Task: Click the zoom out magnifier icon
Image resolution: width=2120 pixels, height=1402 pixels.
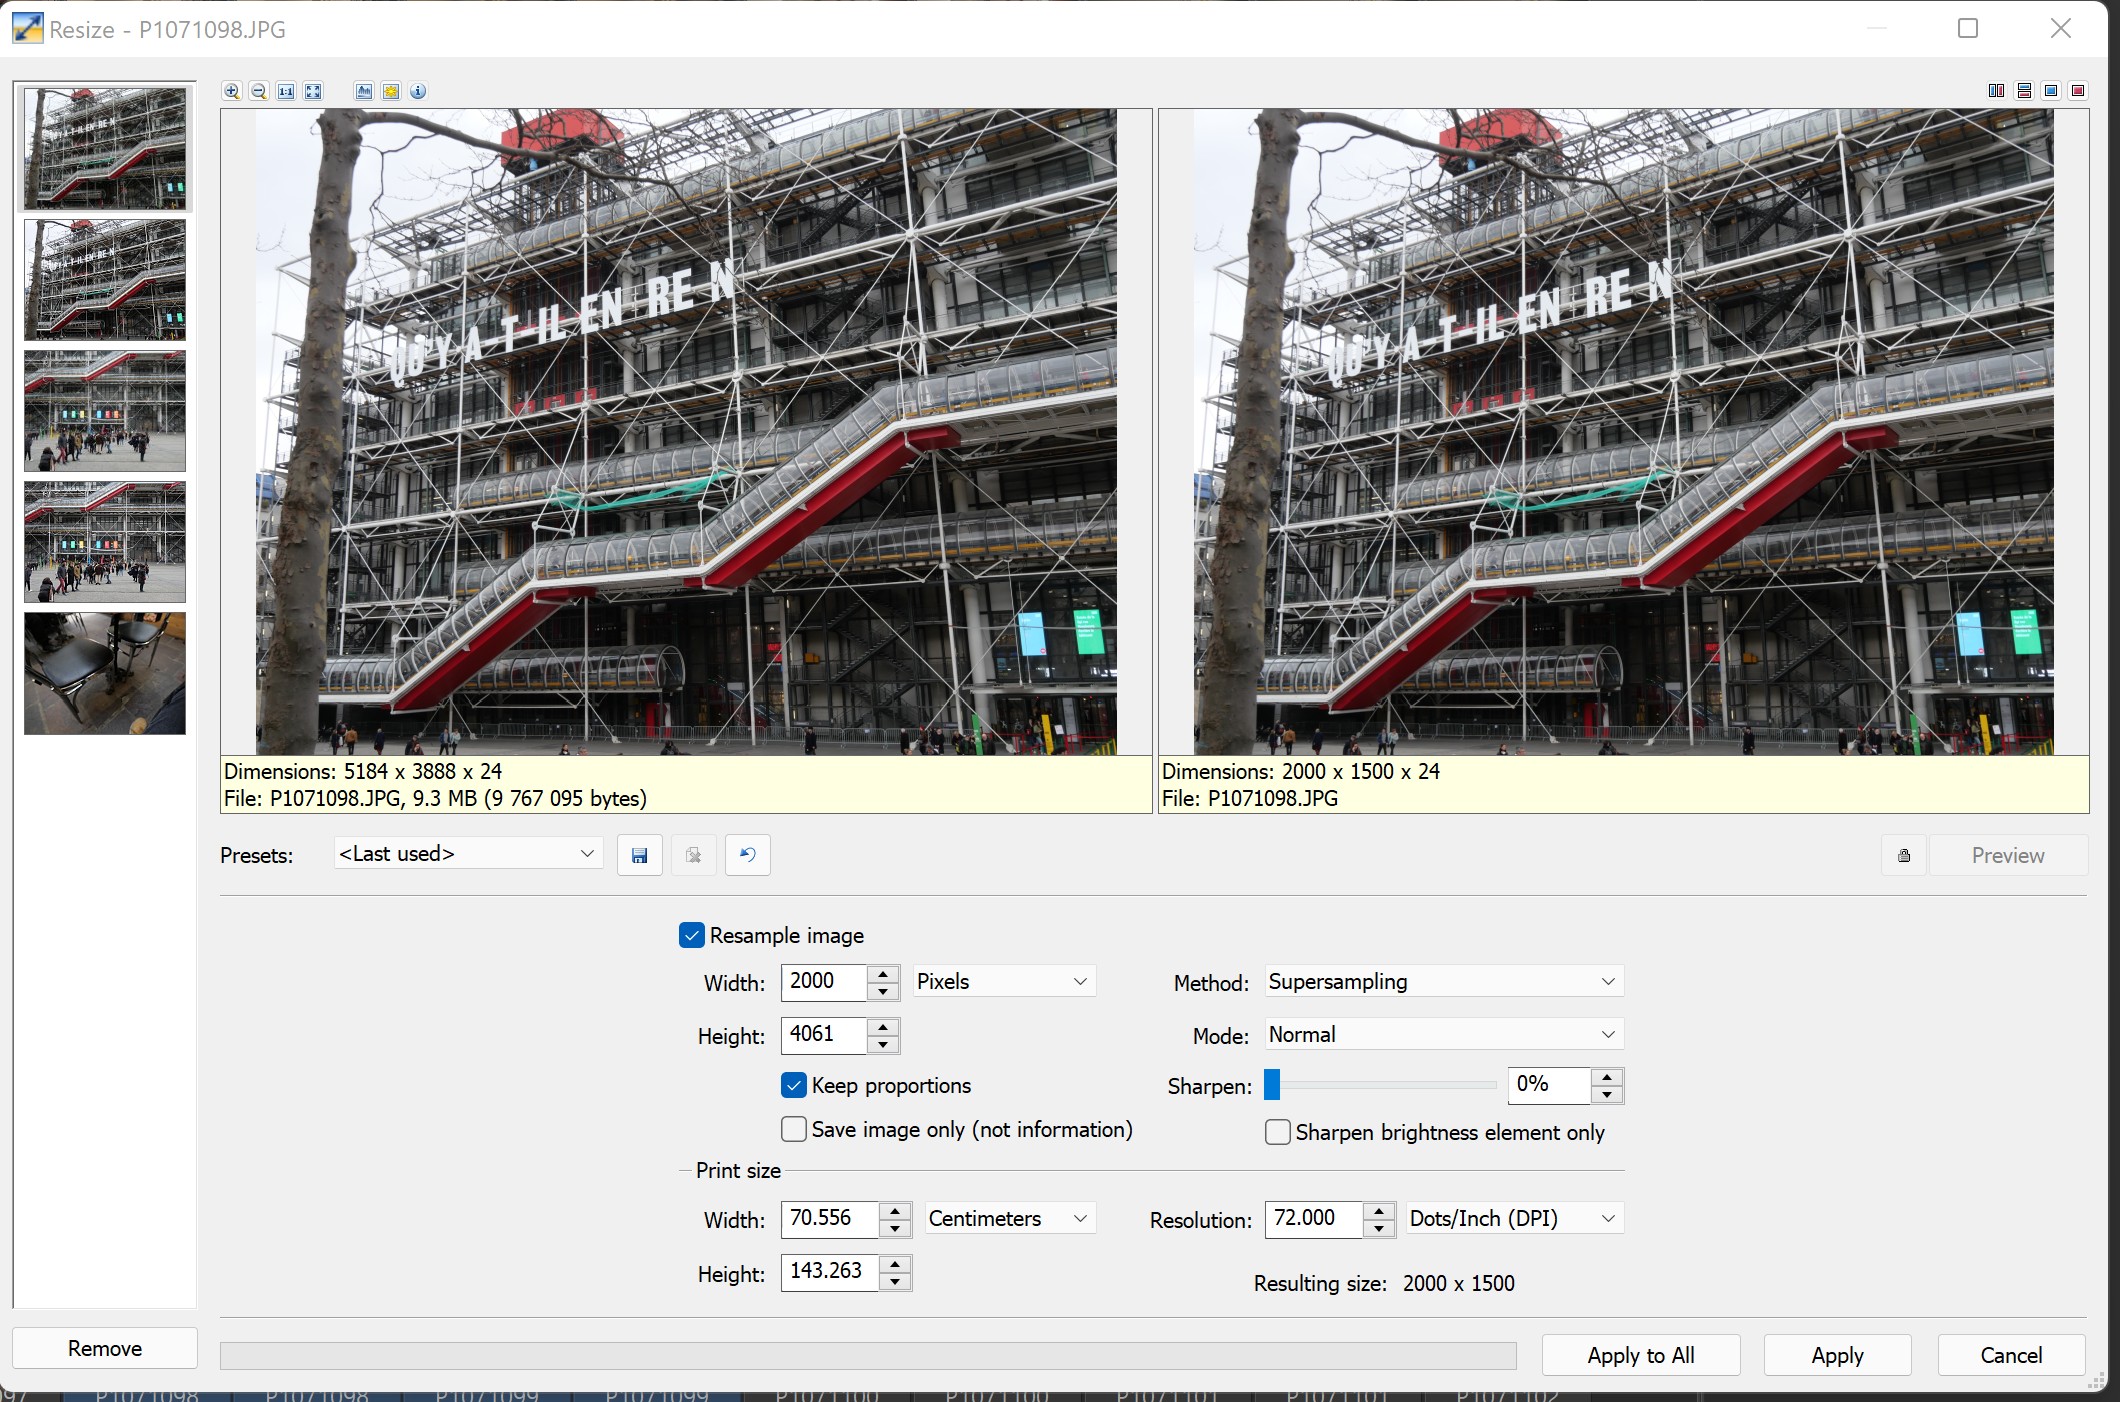Action: pos(259,91)
